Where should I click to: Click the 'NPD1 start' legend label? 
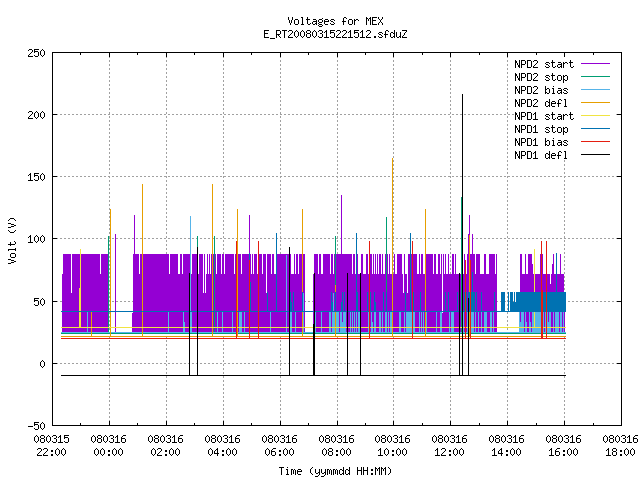(x=544, y=116)
